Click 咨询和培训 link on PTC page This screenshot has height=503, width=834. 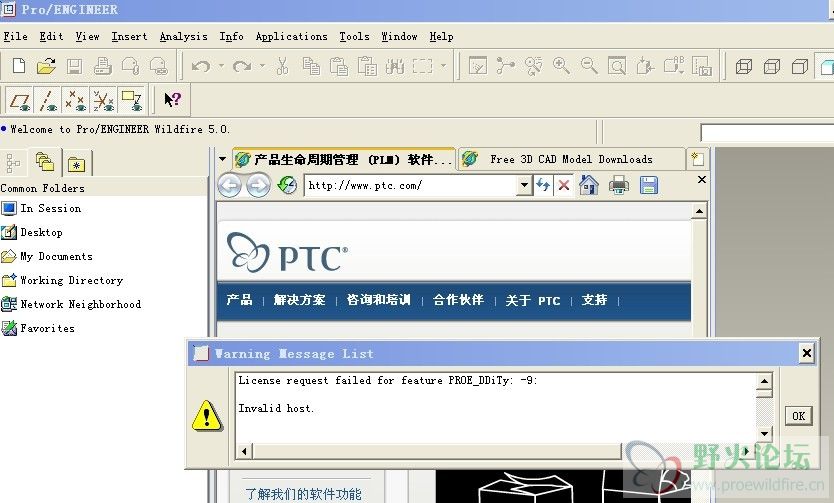(x=378, y=300)
